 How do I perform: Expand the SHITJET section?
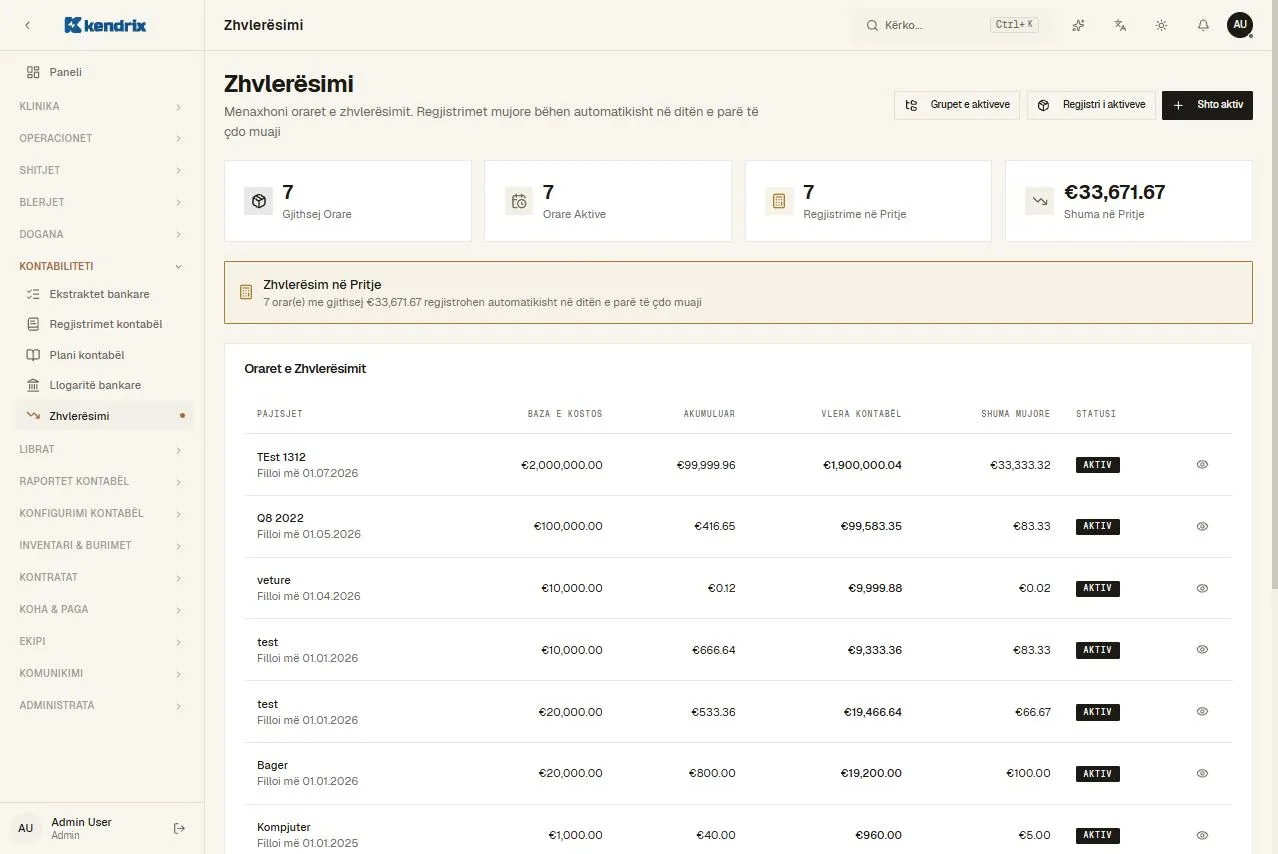pos(101,170)
